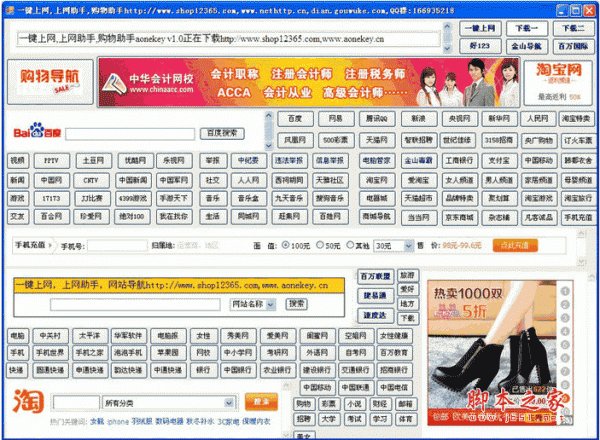Viewport: 600px width, 440px height.
Task: Select the 快递 category
Action: (x=16, y=370)
